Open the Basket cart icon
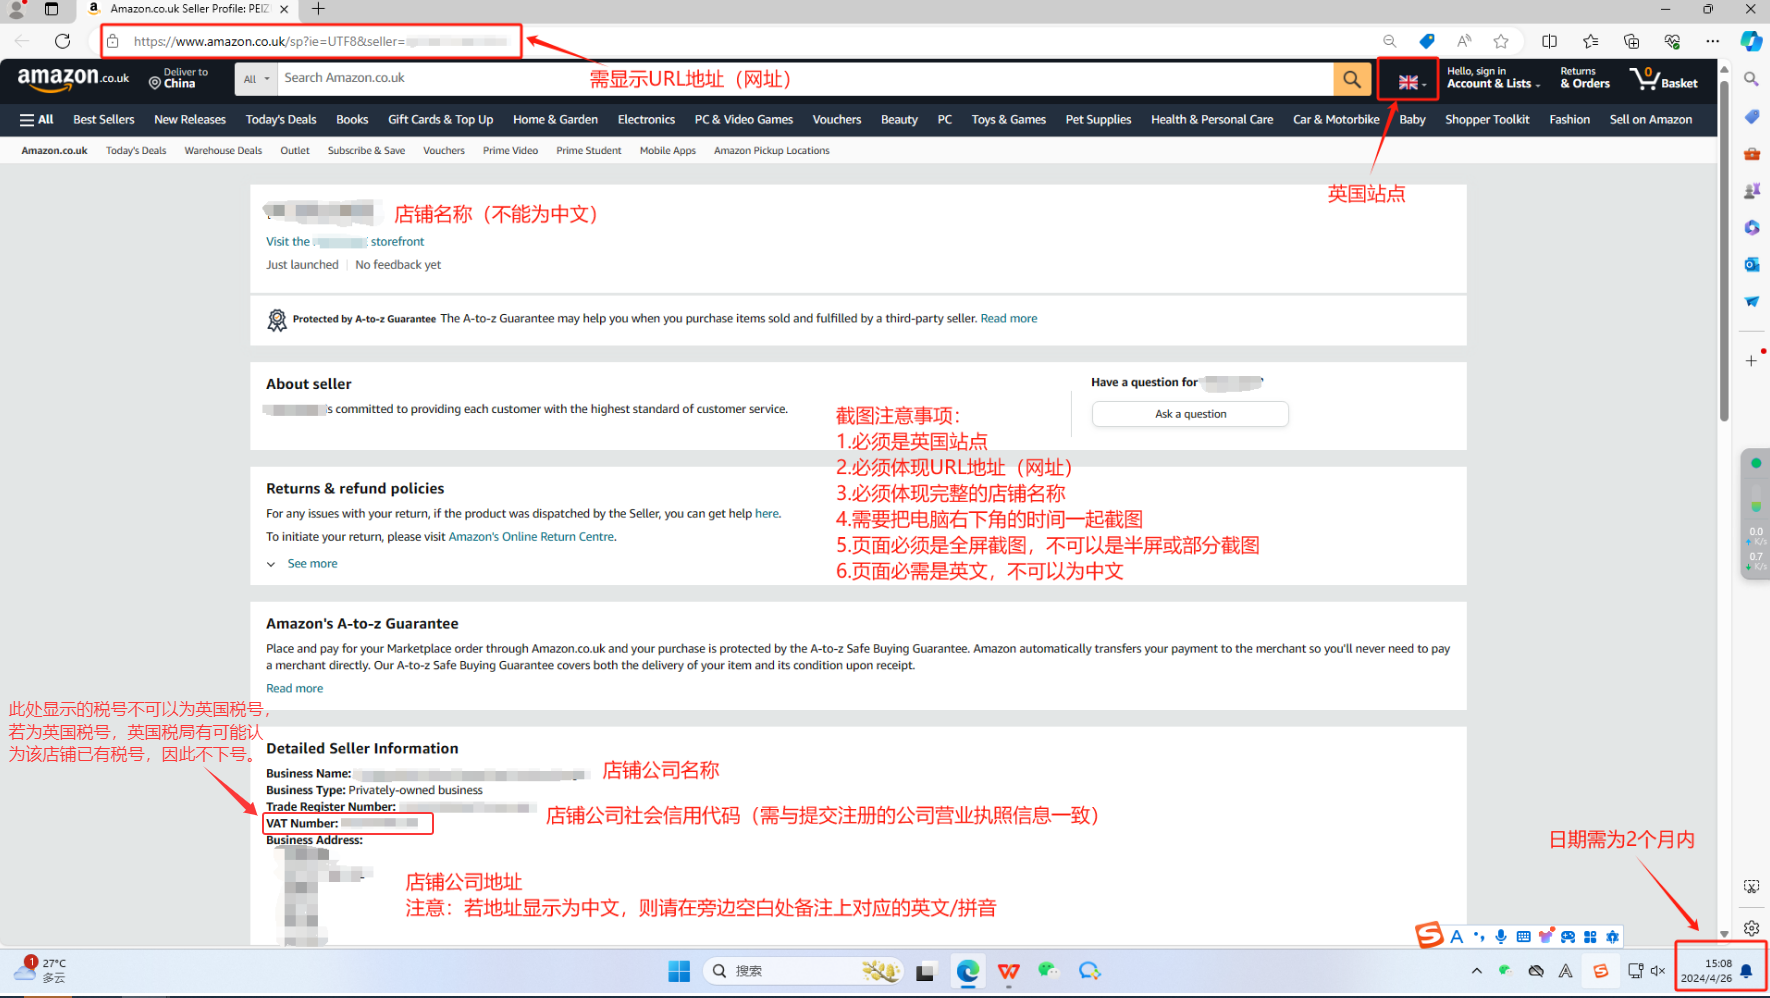The image size is (1770, 998). tap(1663, 79)
